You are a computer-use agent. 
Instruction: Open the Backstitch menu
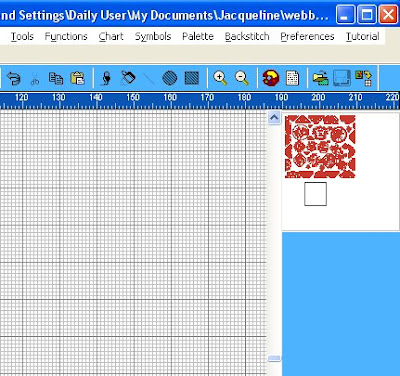(x=247, y=36)
